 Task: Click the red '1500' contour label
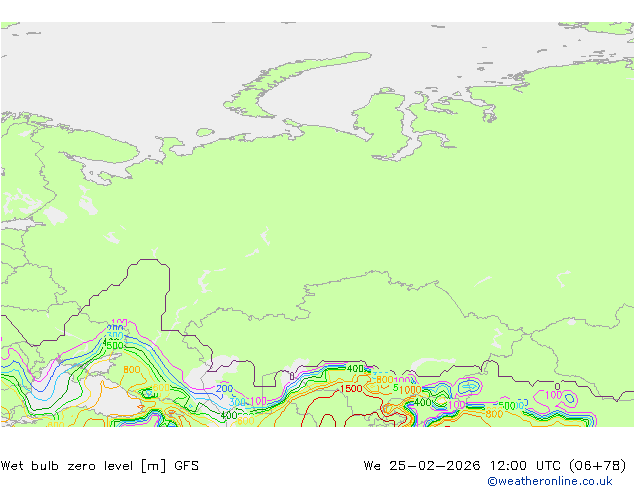tap(351, 389)
